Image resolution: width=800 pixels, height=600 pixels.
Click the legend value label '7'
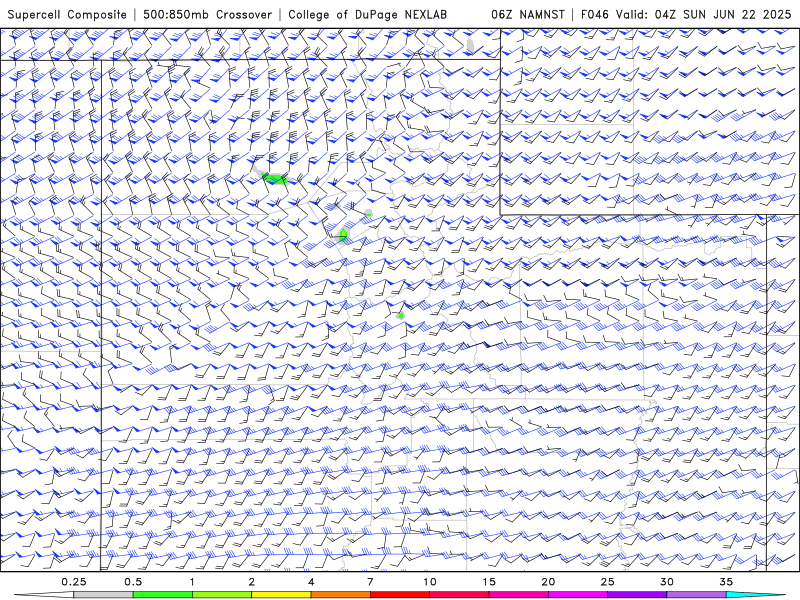coord(370,582)
